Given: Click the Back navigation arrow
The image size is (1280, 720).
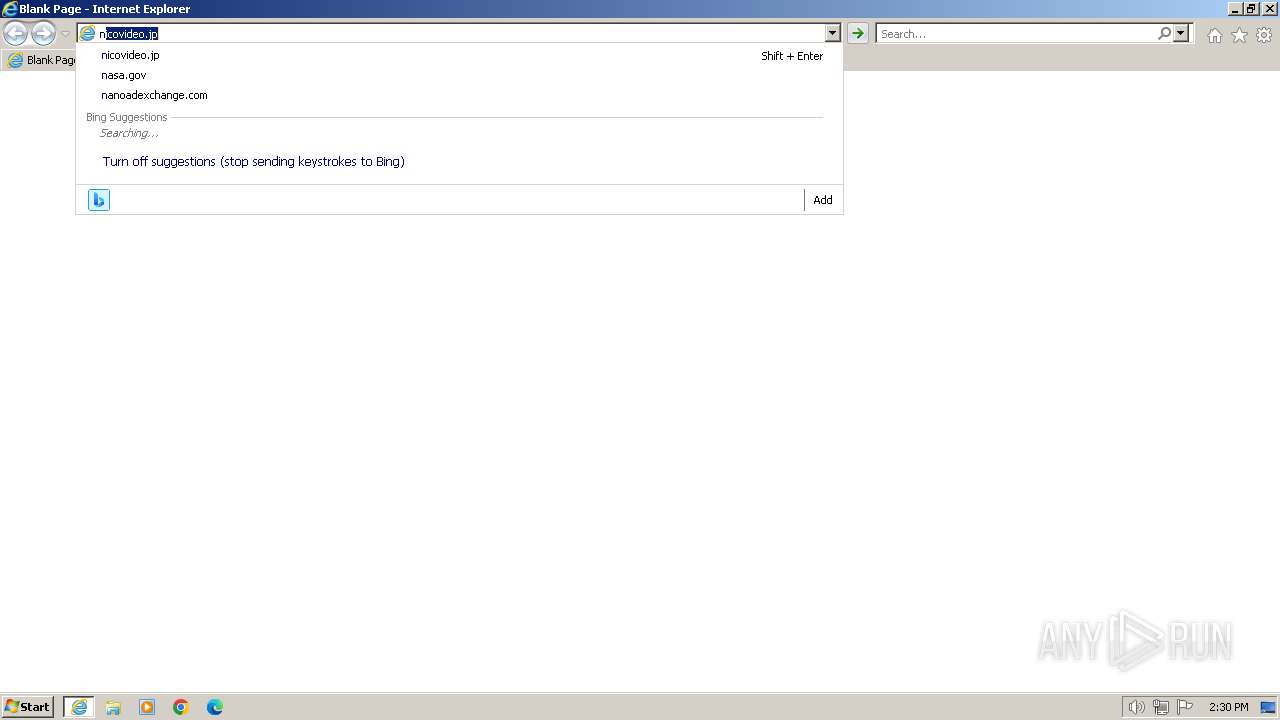Looking at the screenshot, I should 15,34.
